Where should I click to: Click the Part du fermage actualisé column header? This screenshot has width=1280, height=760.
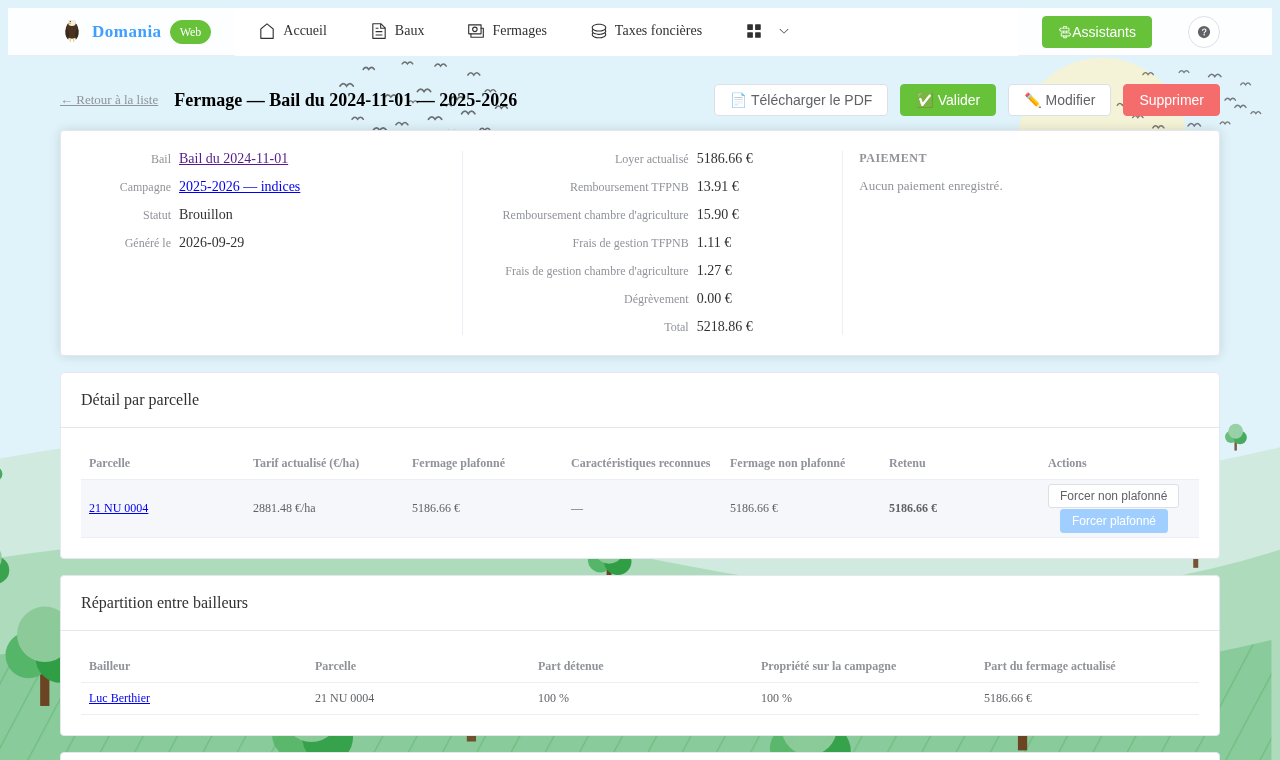1049,666
